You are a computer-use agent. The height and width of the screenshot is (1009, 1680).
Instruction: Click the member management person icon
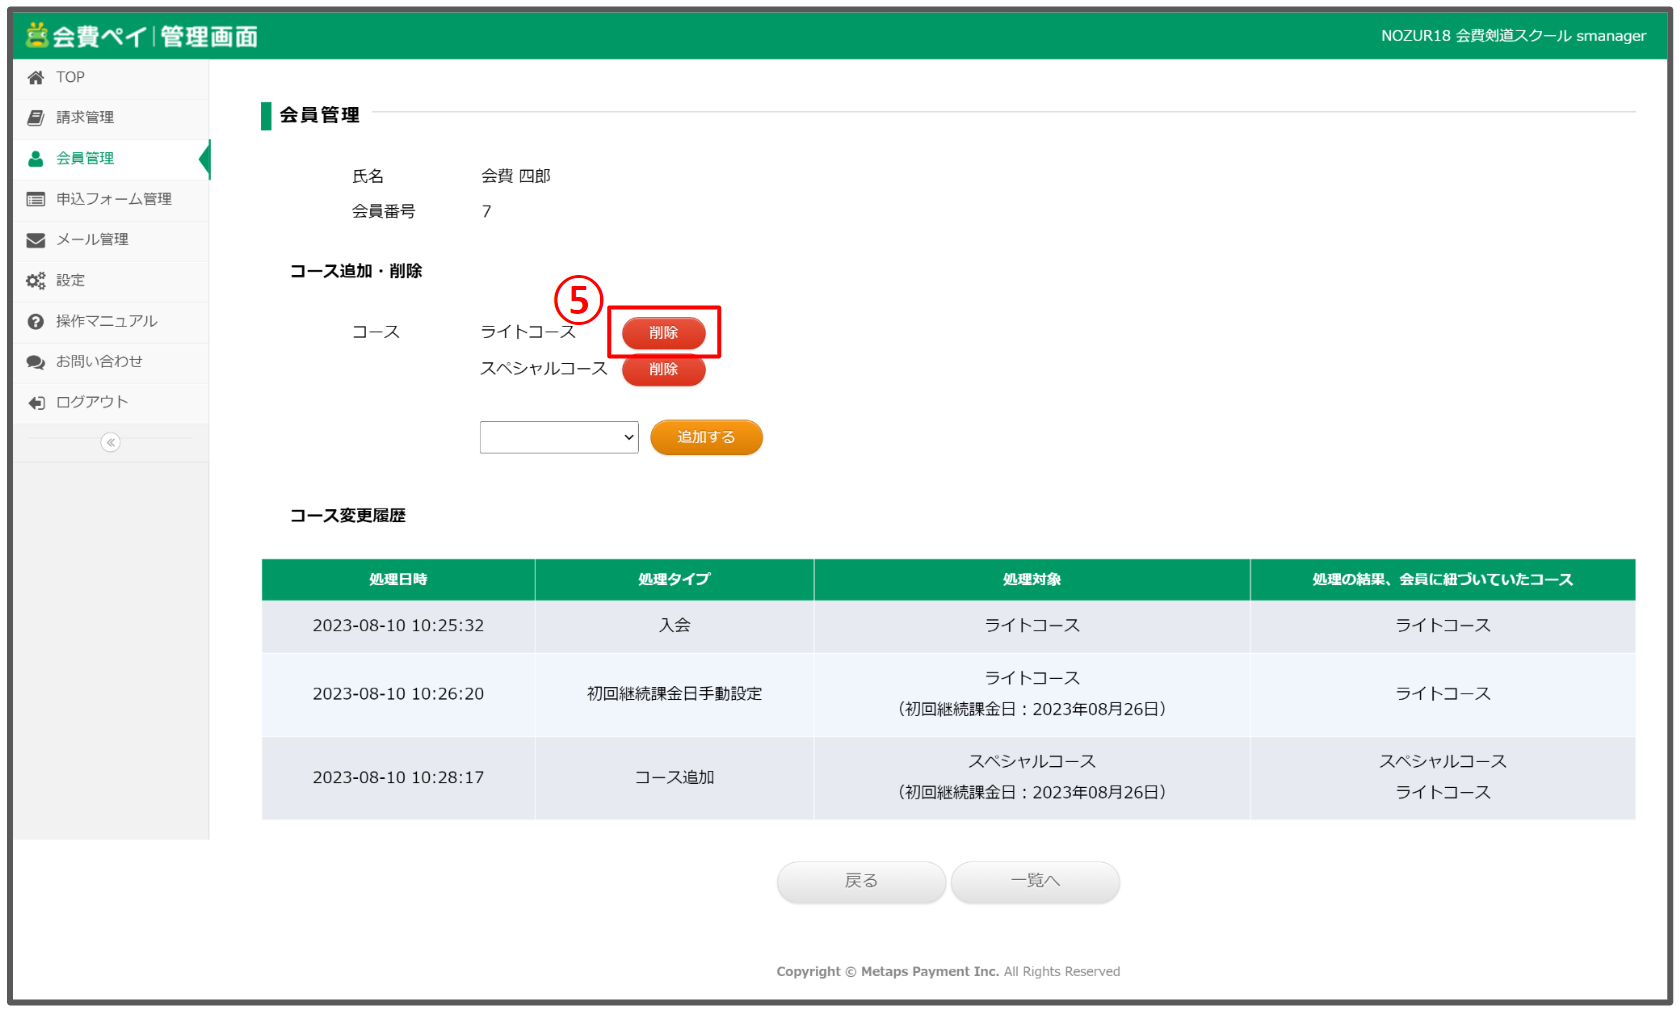click(36, 159)
